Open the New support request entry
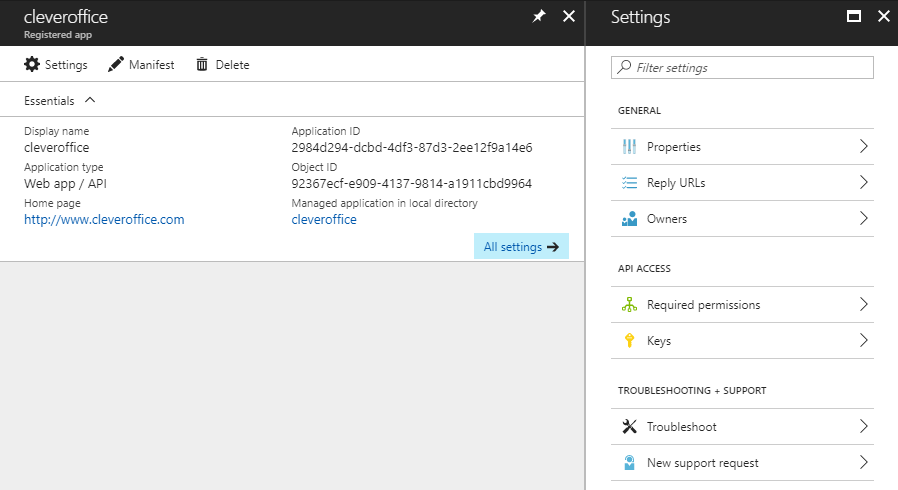The width and height of the screenshot is (898, 490). tap(742, 463)
